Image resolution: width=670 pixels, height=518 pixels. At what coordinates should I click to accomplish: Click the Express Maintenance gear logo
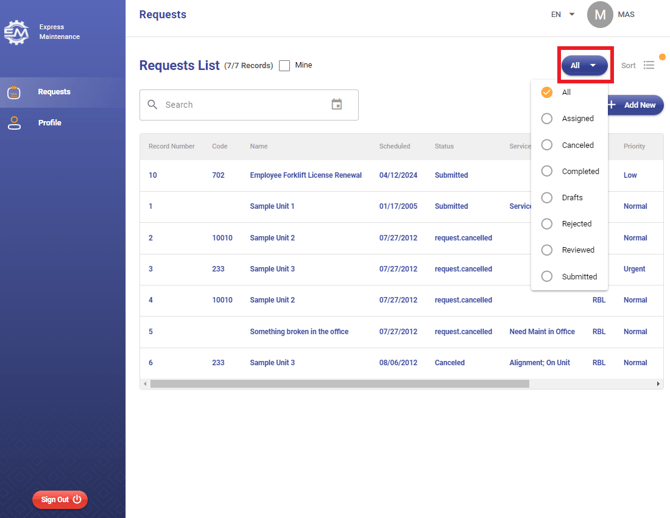tap(16, 33)
